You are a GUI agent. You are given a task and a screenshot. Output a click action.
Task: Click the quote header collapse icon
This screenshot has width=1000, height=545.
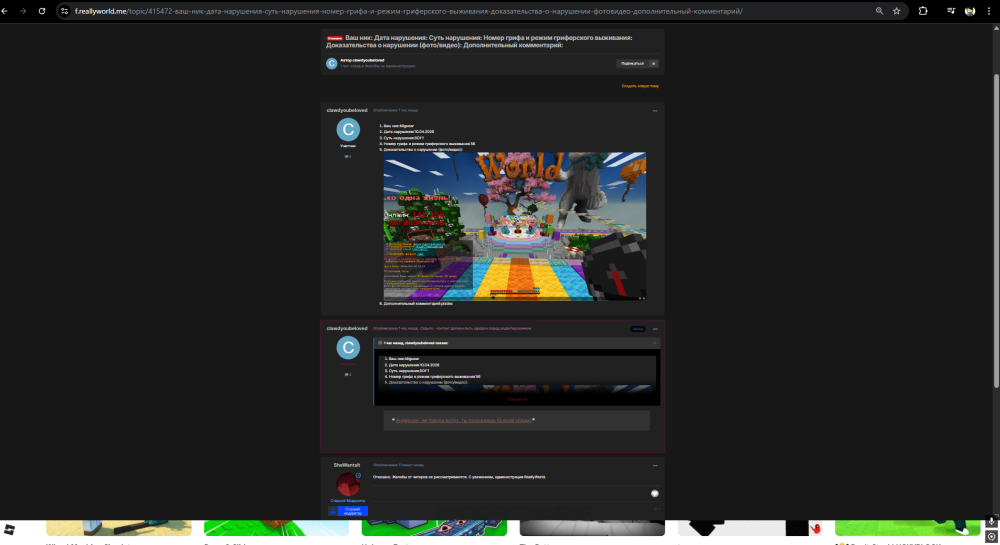(x=380, y=343)
